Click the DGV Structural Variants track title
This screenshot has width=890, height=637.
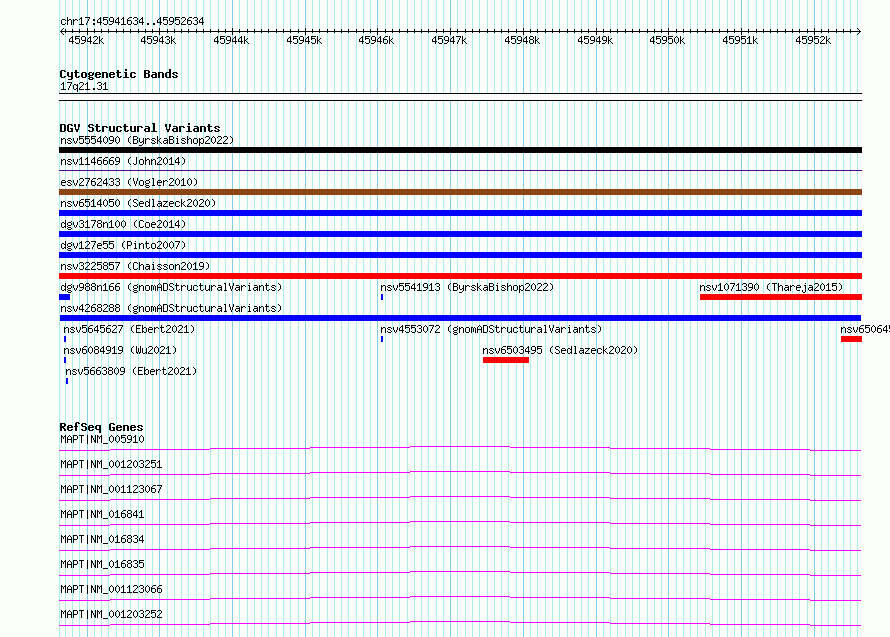140,128
